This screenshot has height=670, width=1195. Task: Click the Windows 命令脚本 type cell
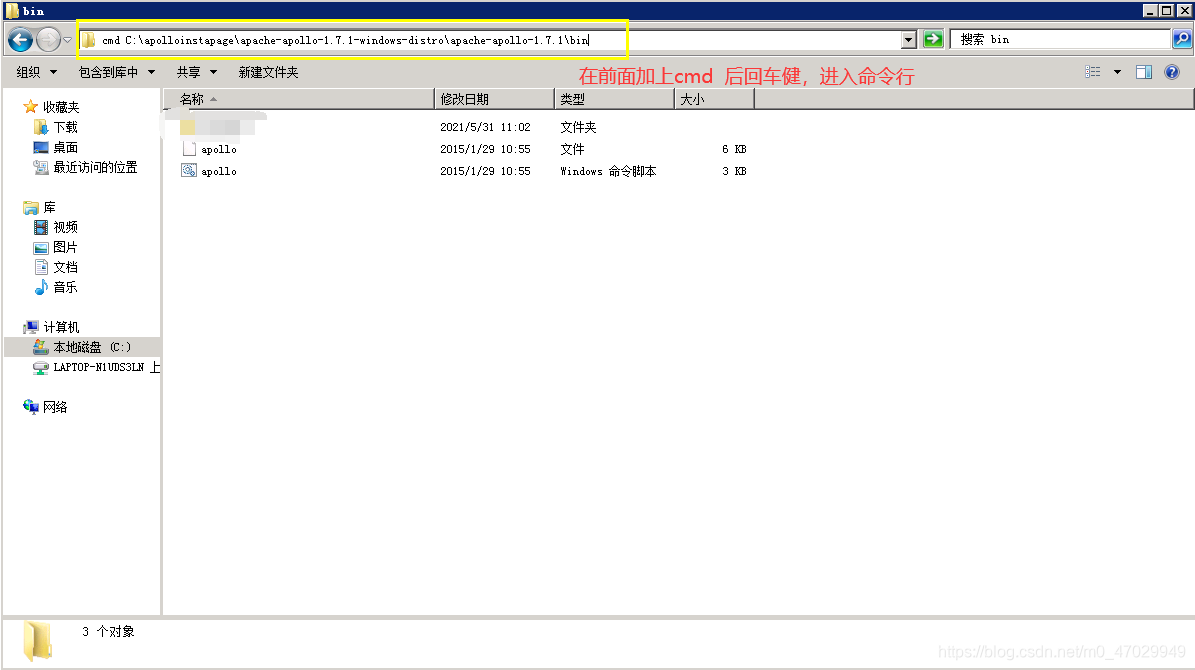pos(608,172)
